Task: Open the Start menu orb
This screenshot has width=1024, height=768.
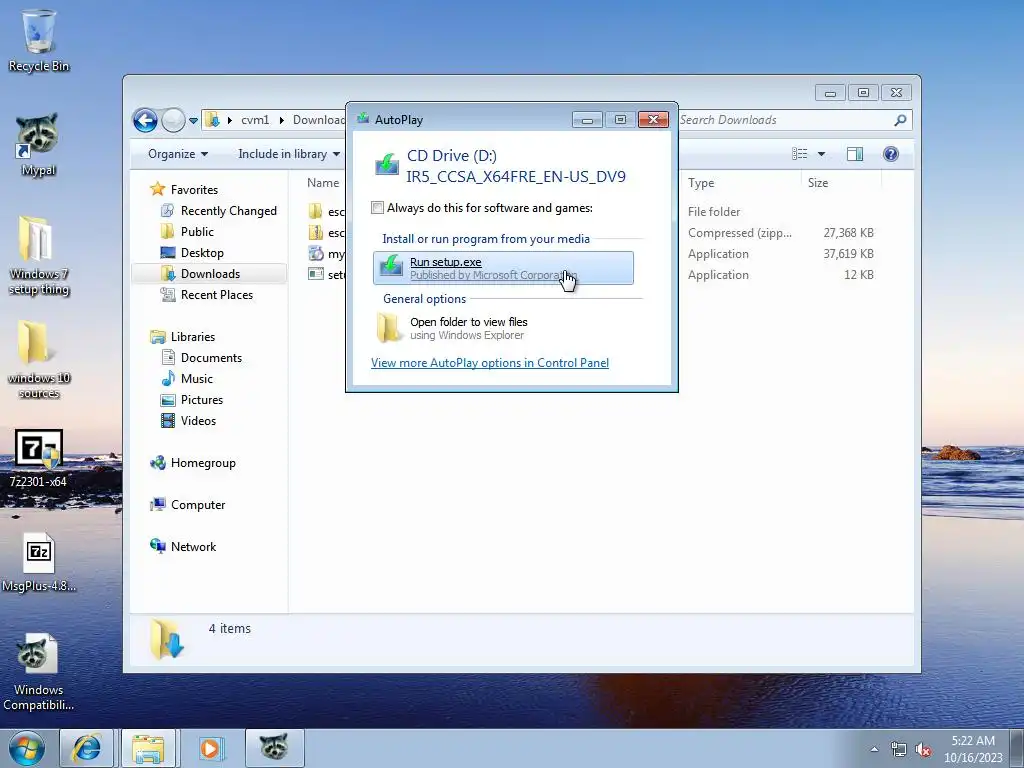Action: (27, 748)
